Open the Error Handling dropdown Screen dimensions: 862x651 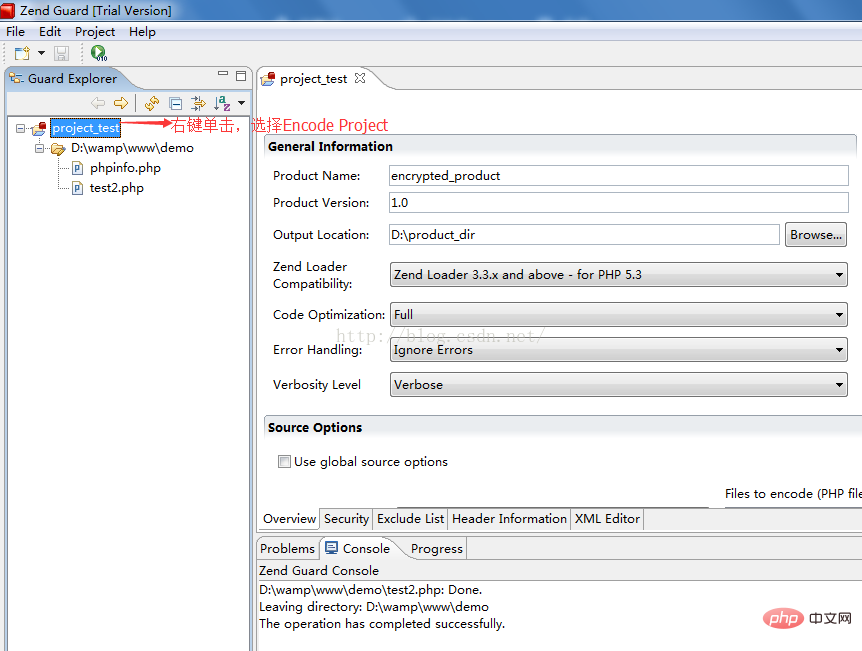click(618, 350)
